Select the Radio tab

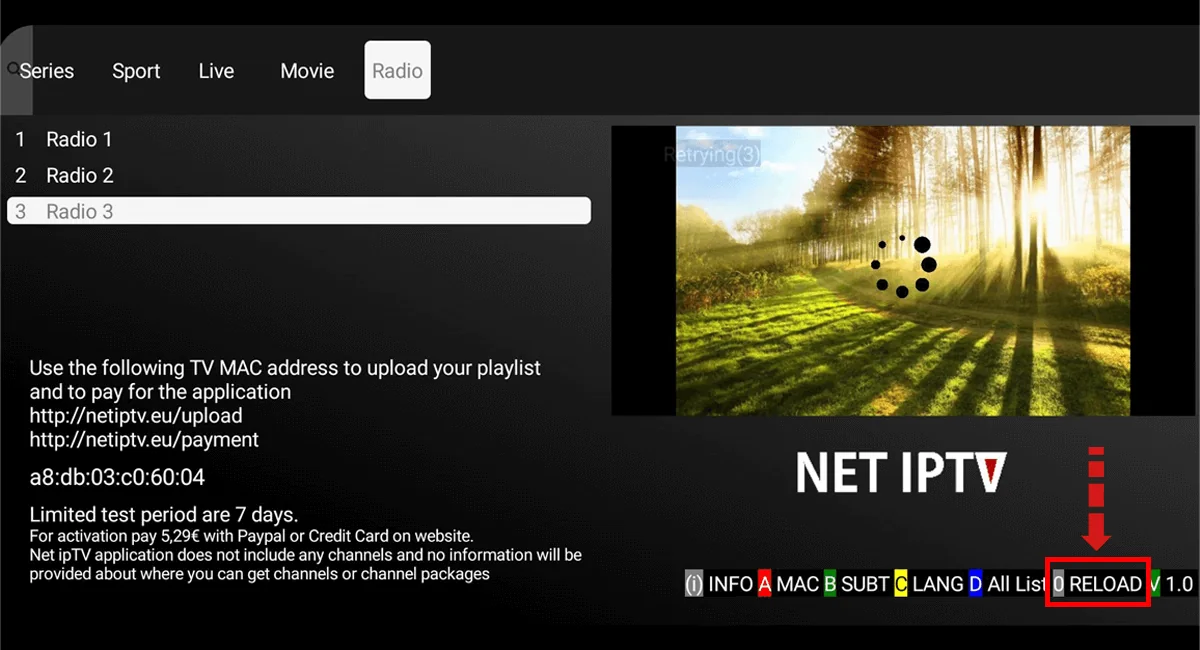[397, 70]
